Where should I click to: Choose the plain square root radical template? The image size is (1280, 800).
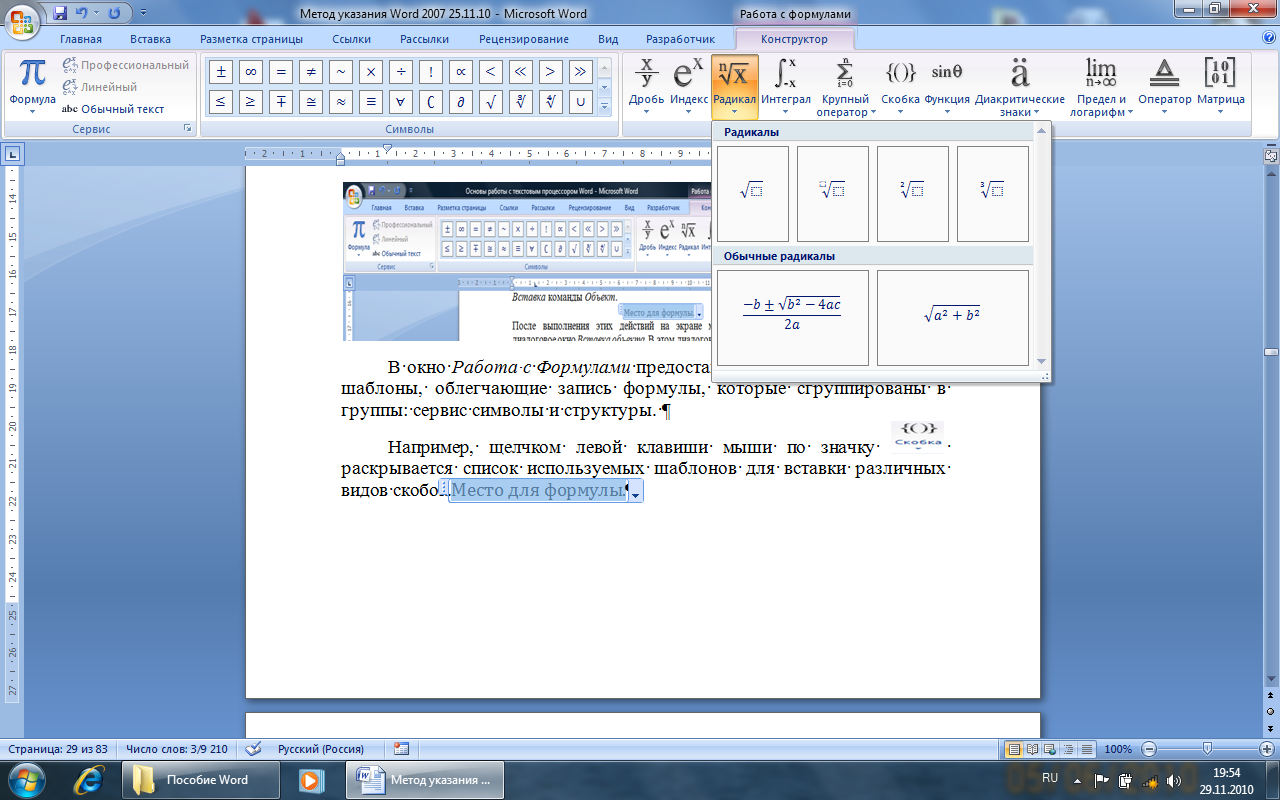[753, 194]
